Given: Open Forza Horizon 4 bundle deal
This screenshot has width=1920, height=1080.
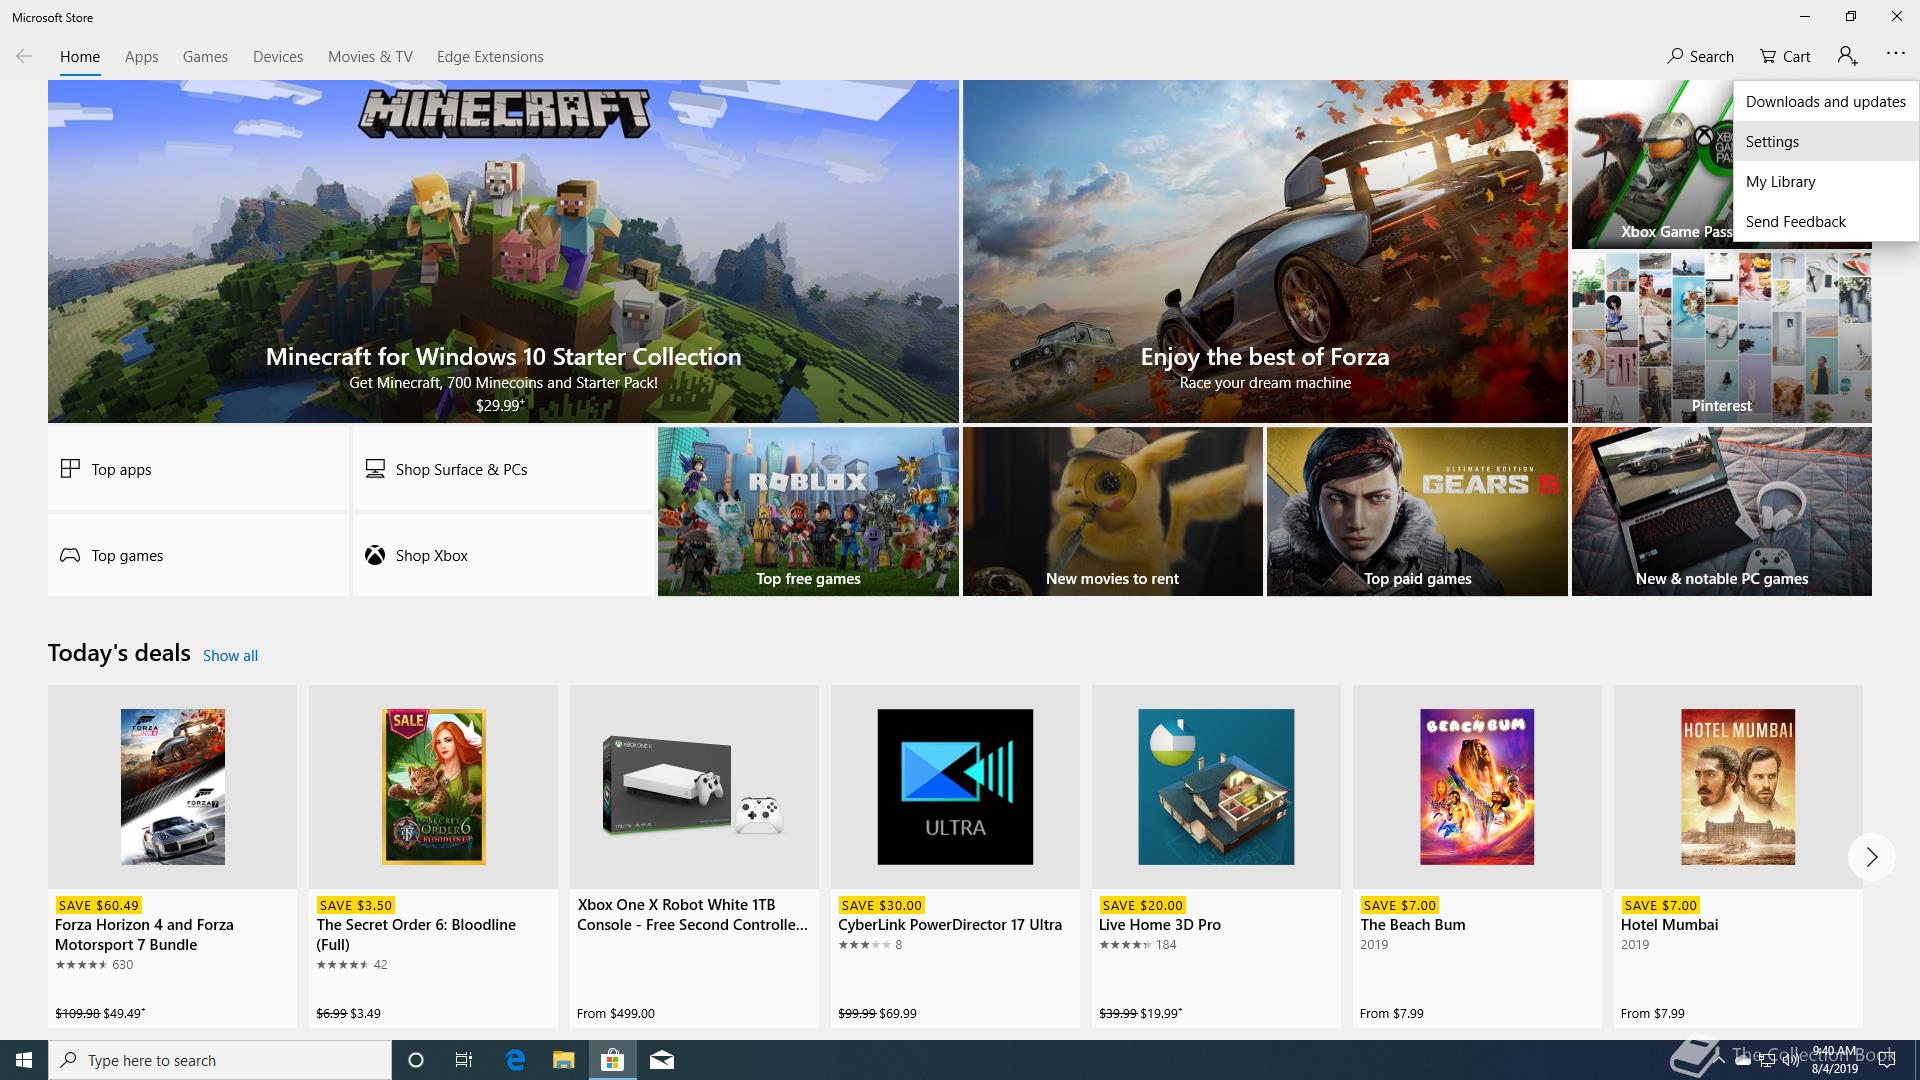Looking at the screenshot, I should pyautogui.click(x=172, y=856).
